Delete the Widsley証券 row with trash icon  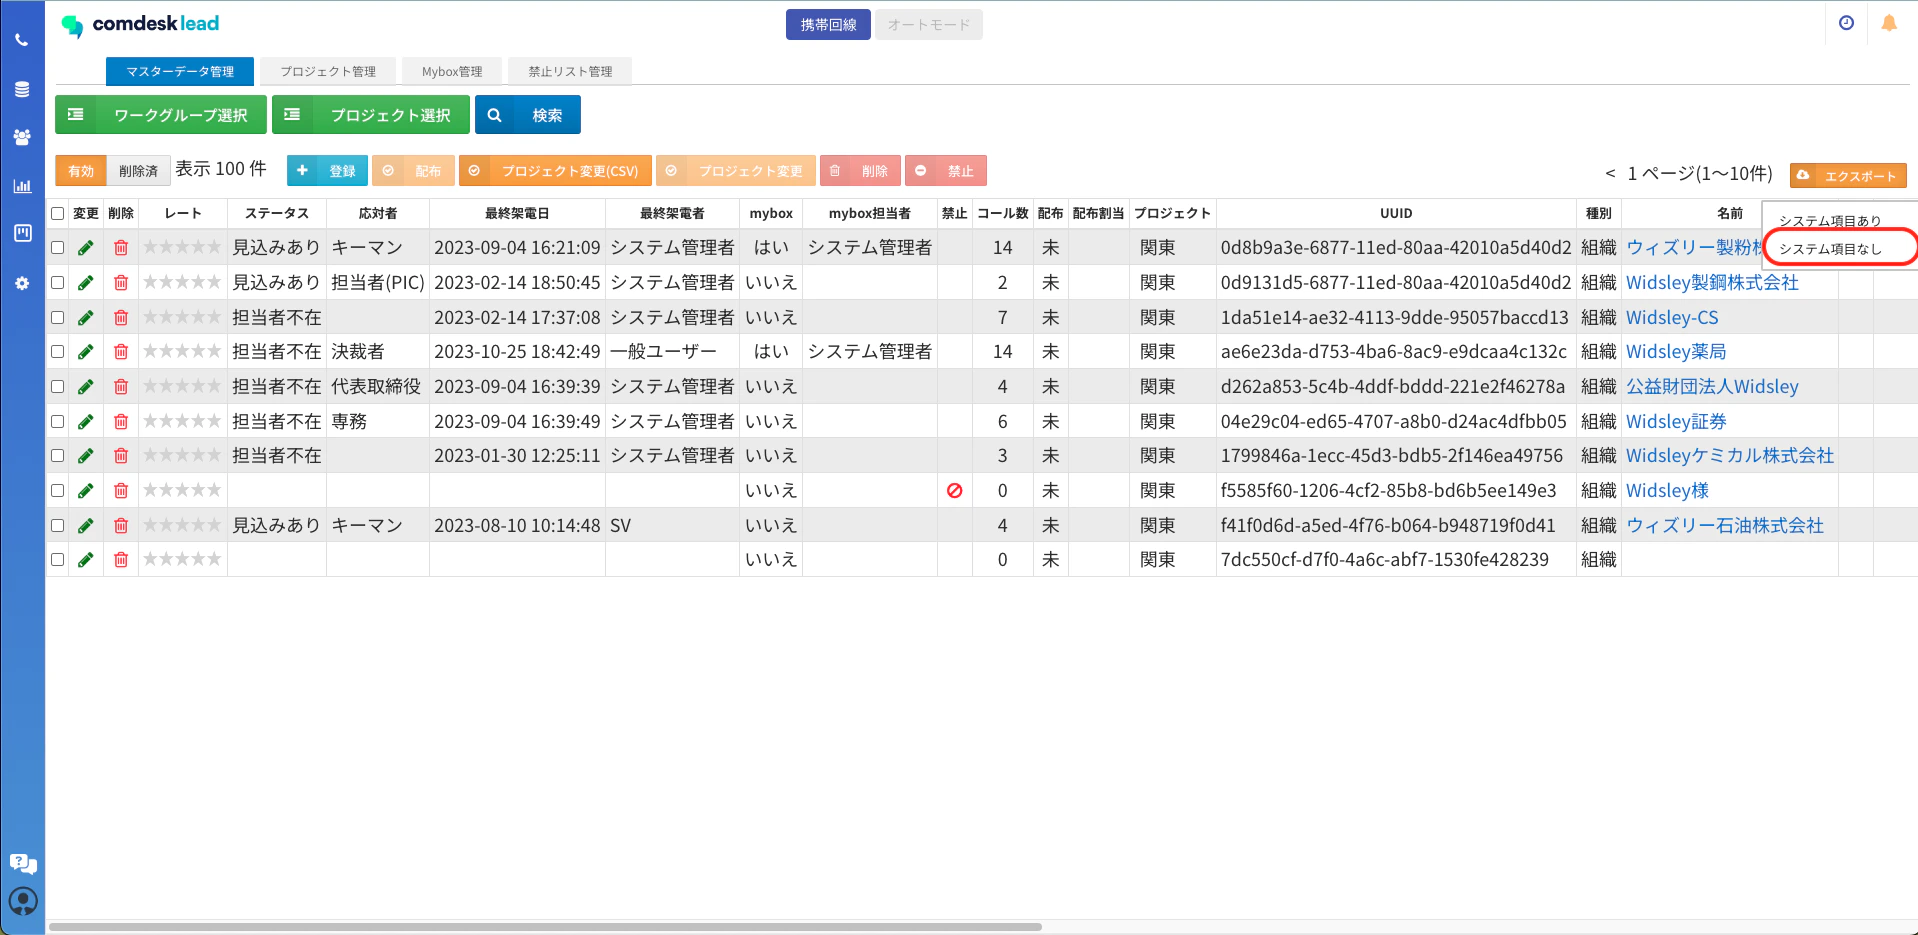(121, 422)
